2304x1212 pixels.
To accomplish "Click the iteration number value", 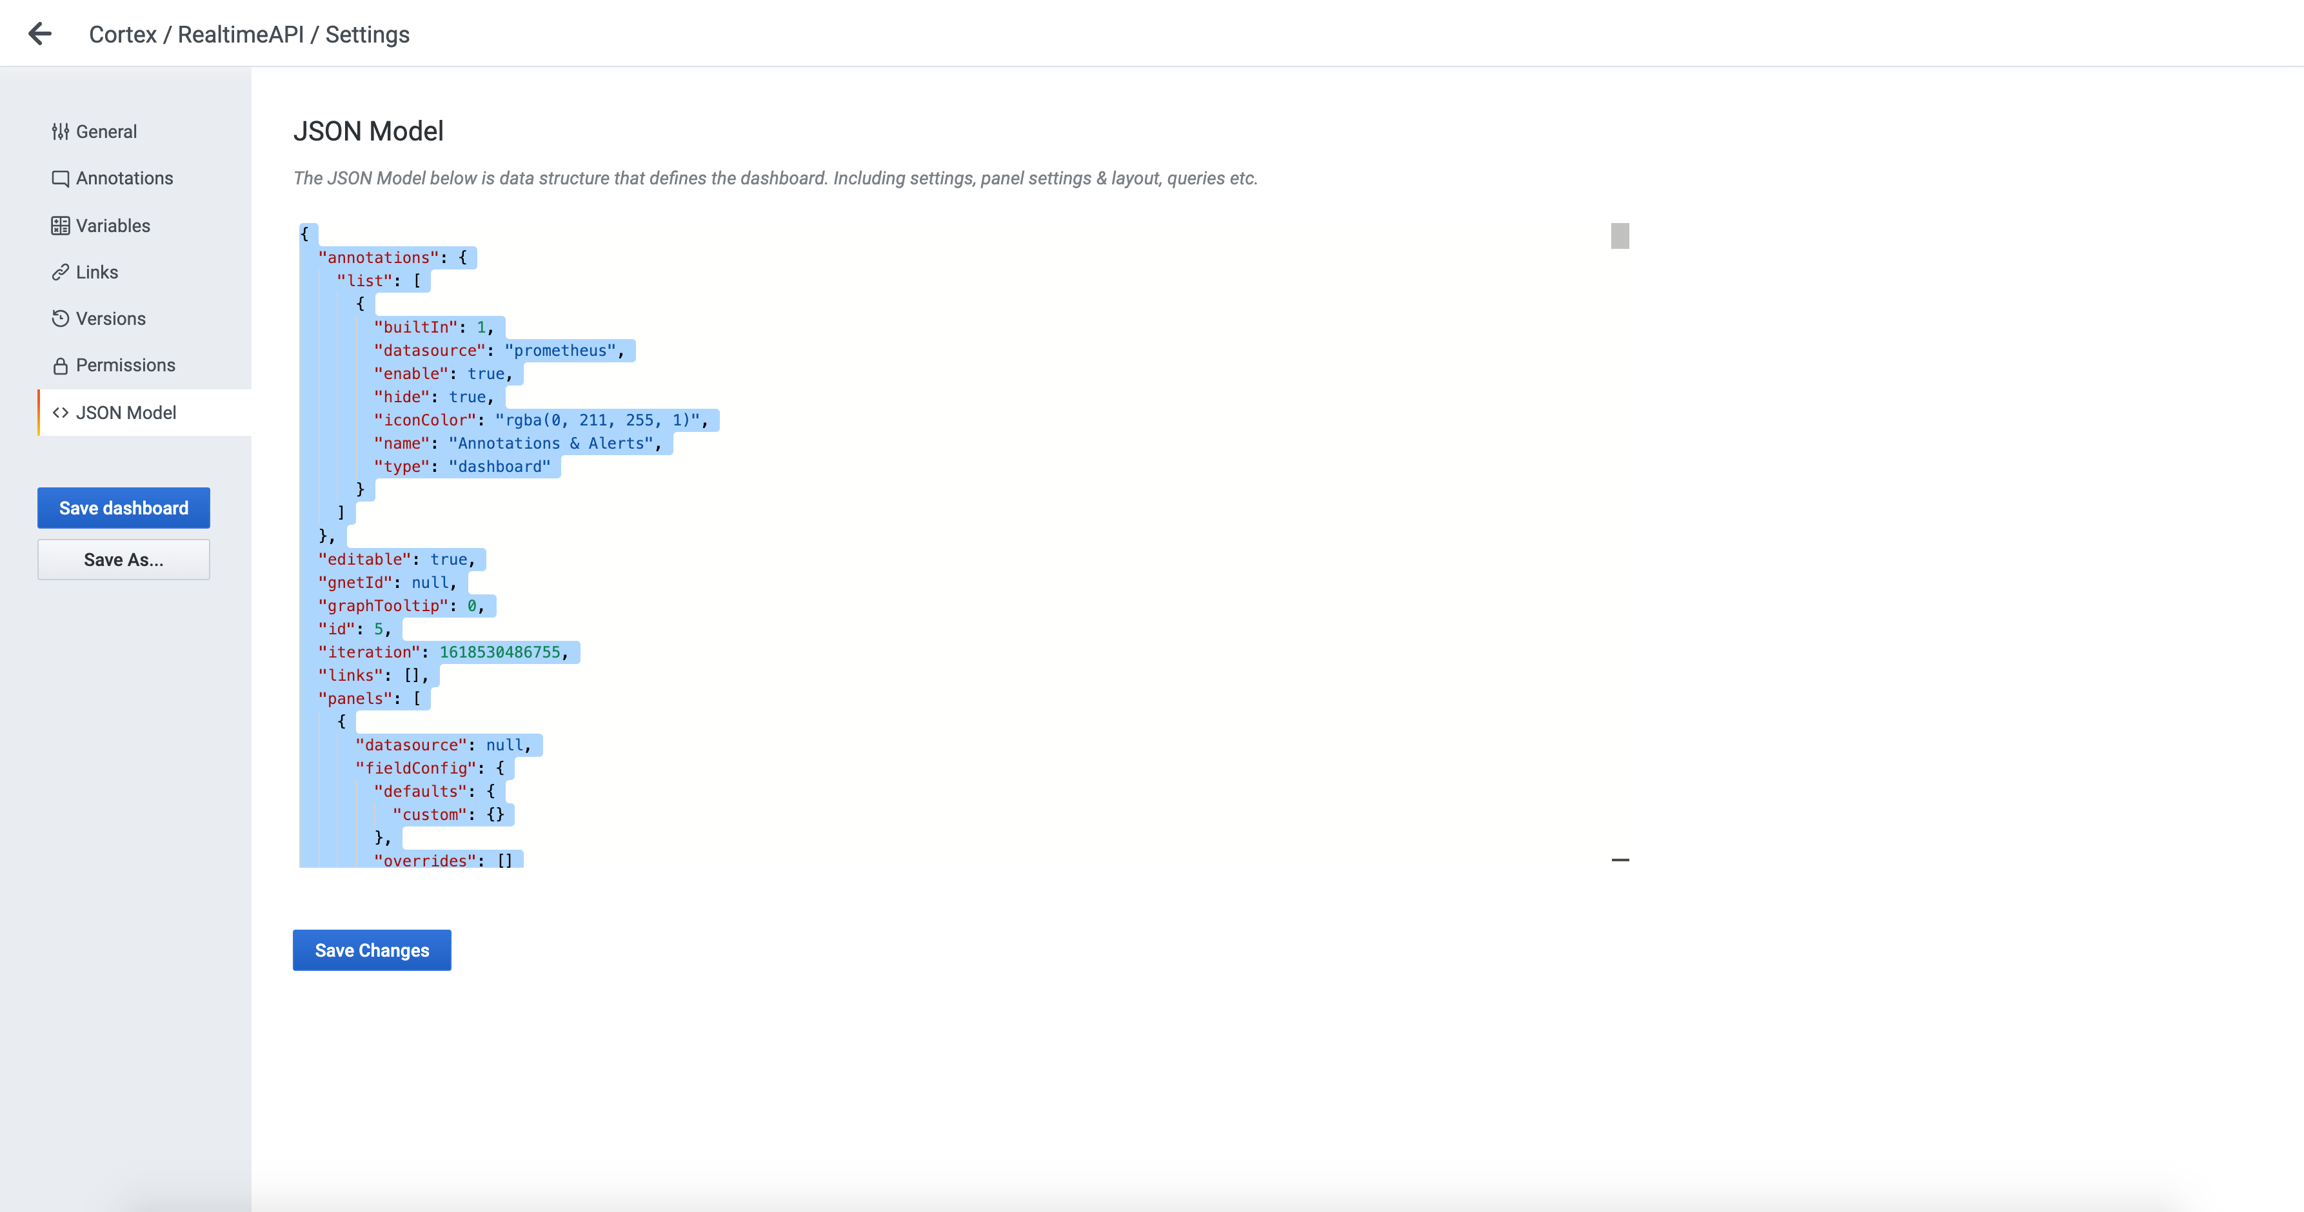I will (x=500, y=652).
